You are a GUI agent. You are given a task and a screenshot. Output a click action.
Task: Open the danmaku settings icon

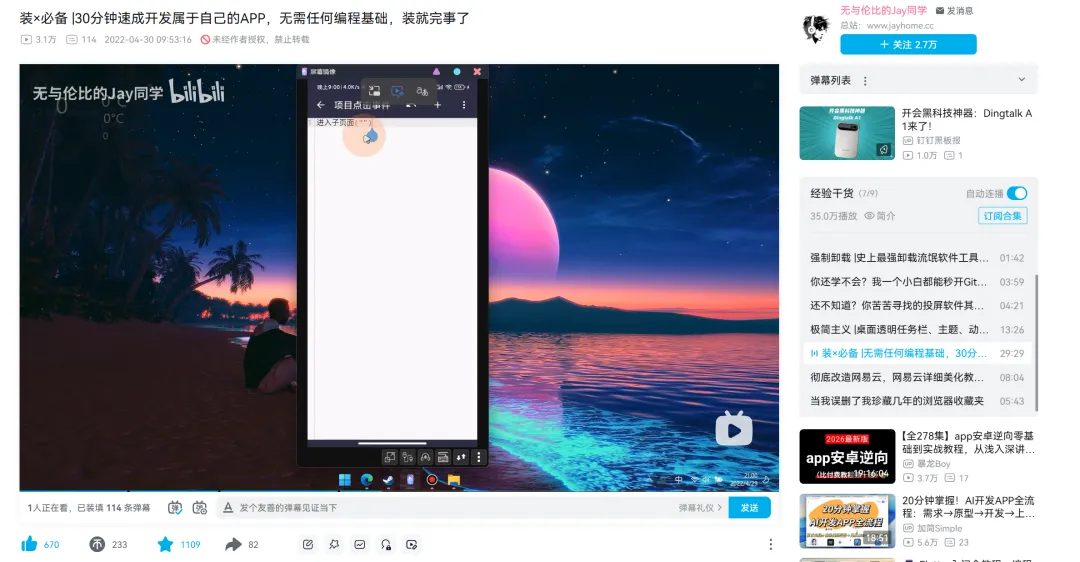tap(200, 508)
